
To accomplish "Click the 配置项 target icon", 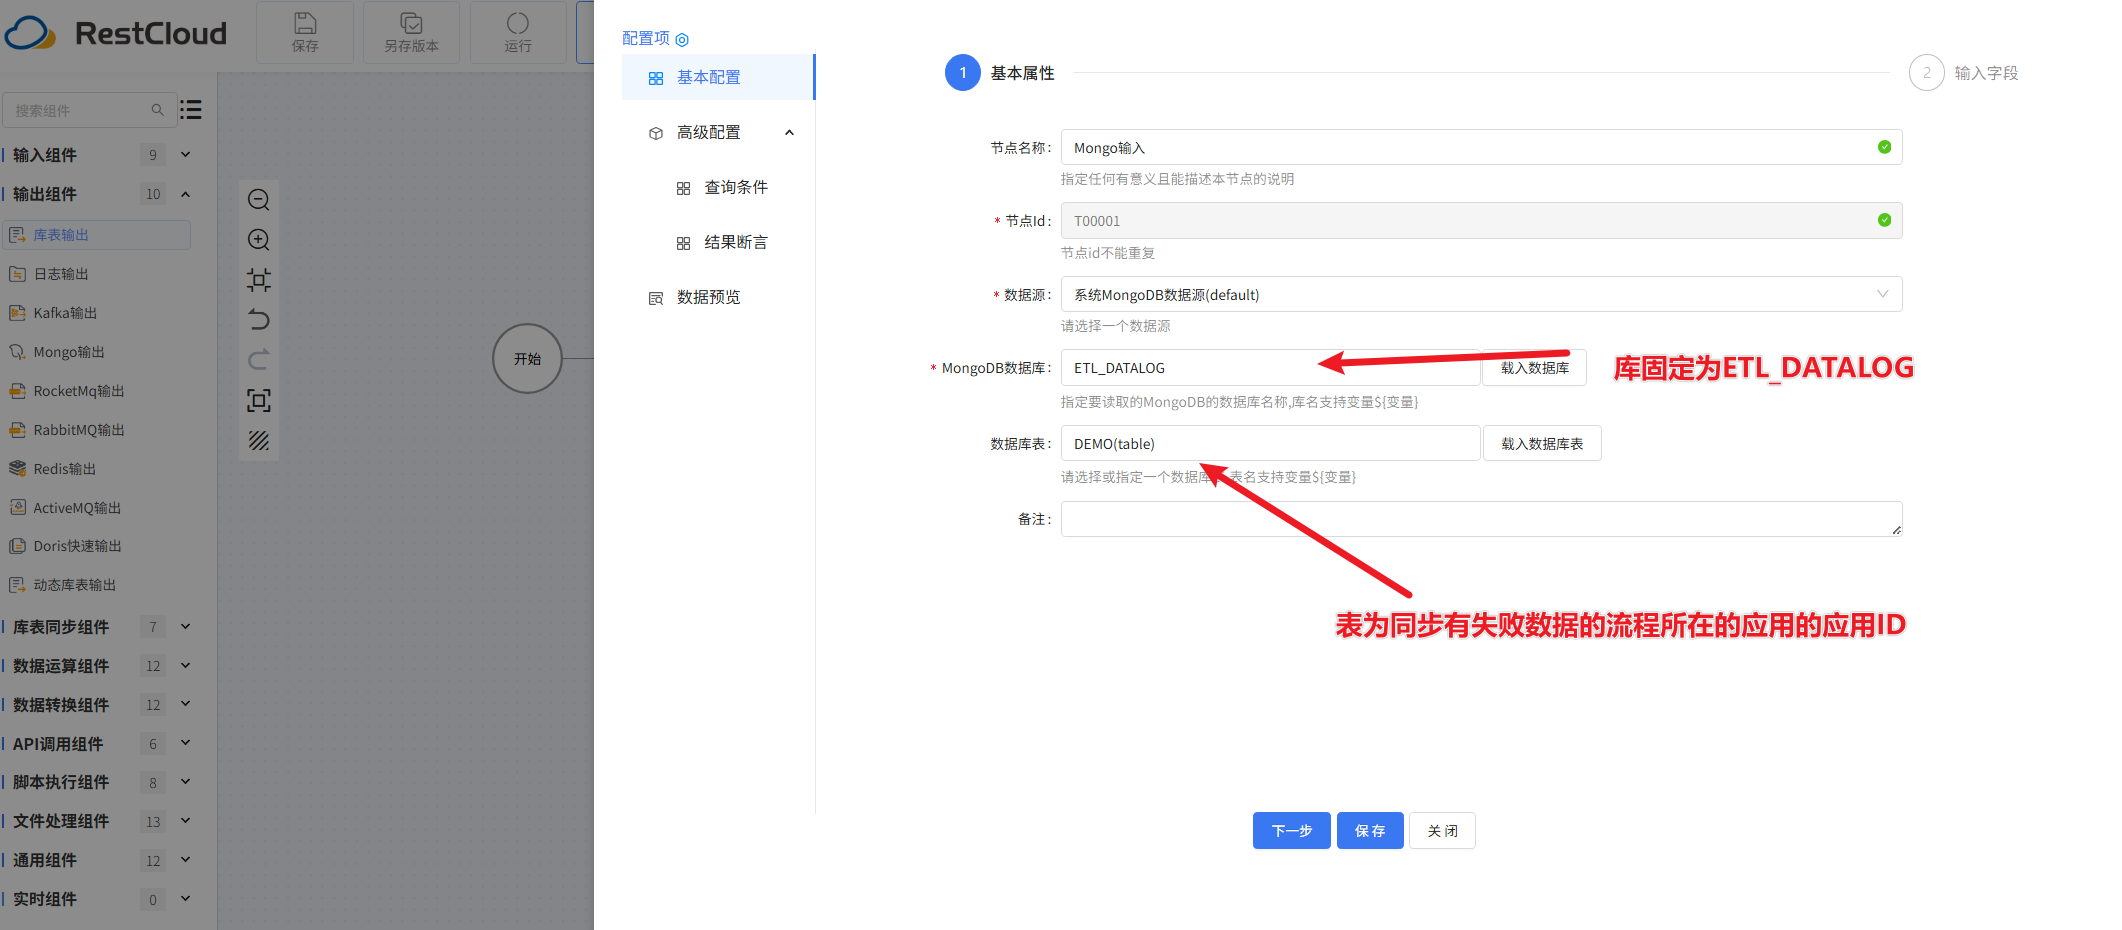I will pos(682,40).
